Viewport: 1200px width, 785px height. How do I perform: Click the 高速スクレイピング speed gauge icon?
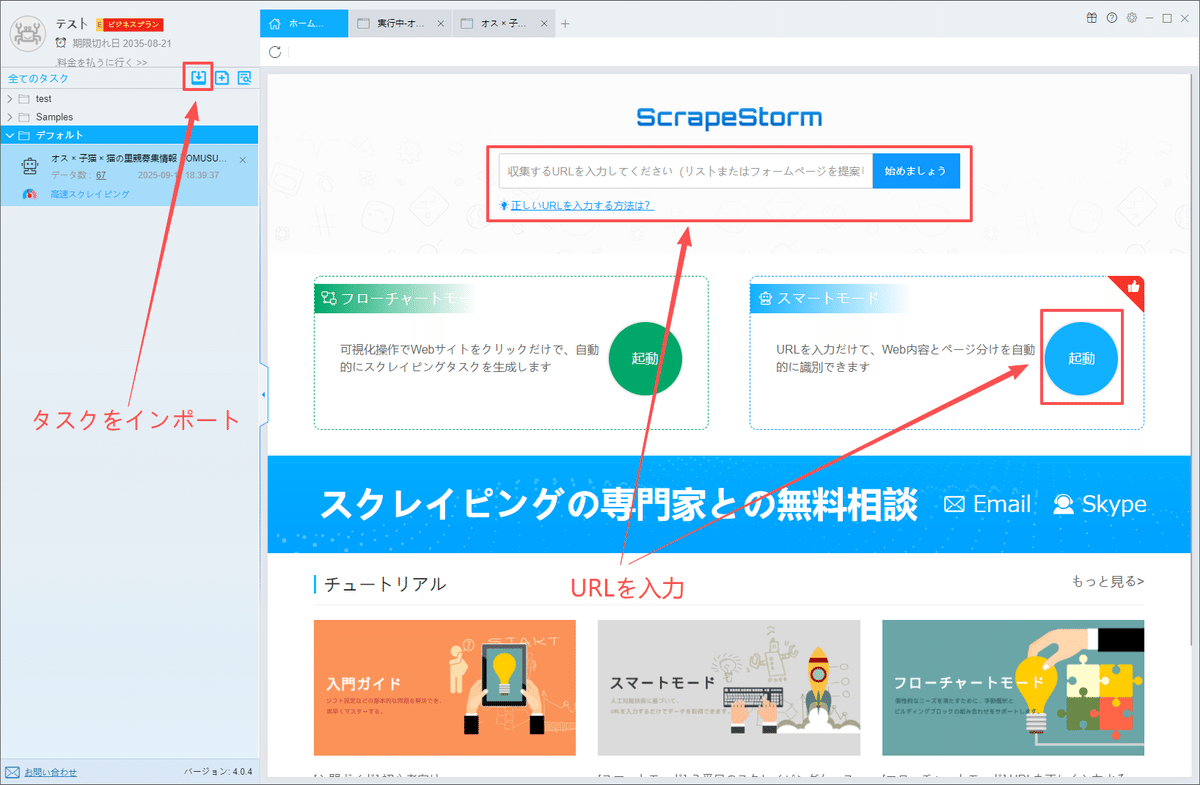tap(30, 194)
